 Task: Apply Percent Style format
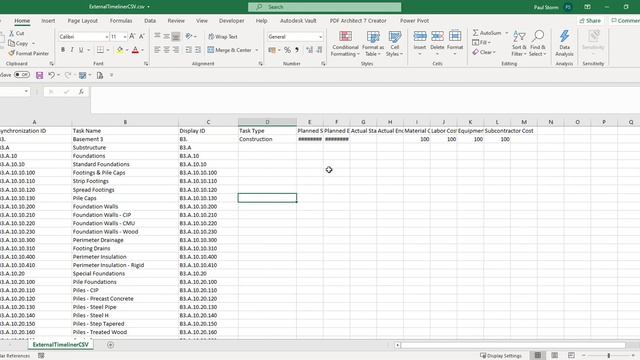287,50
